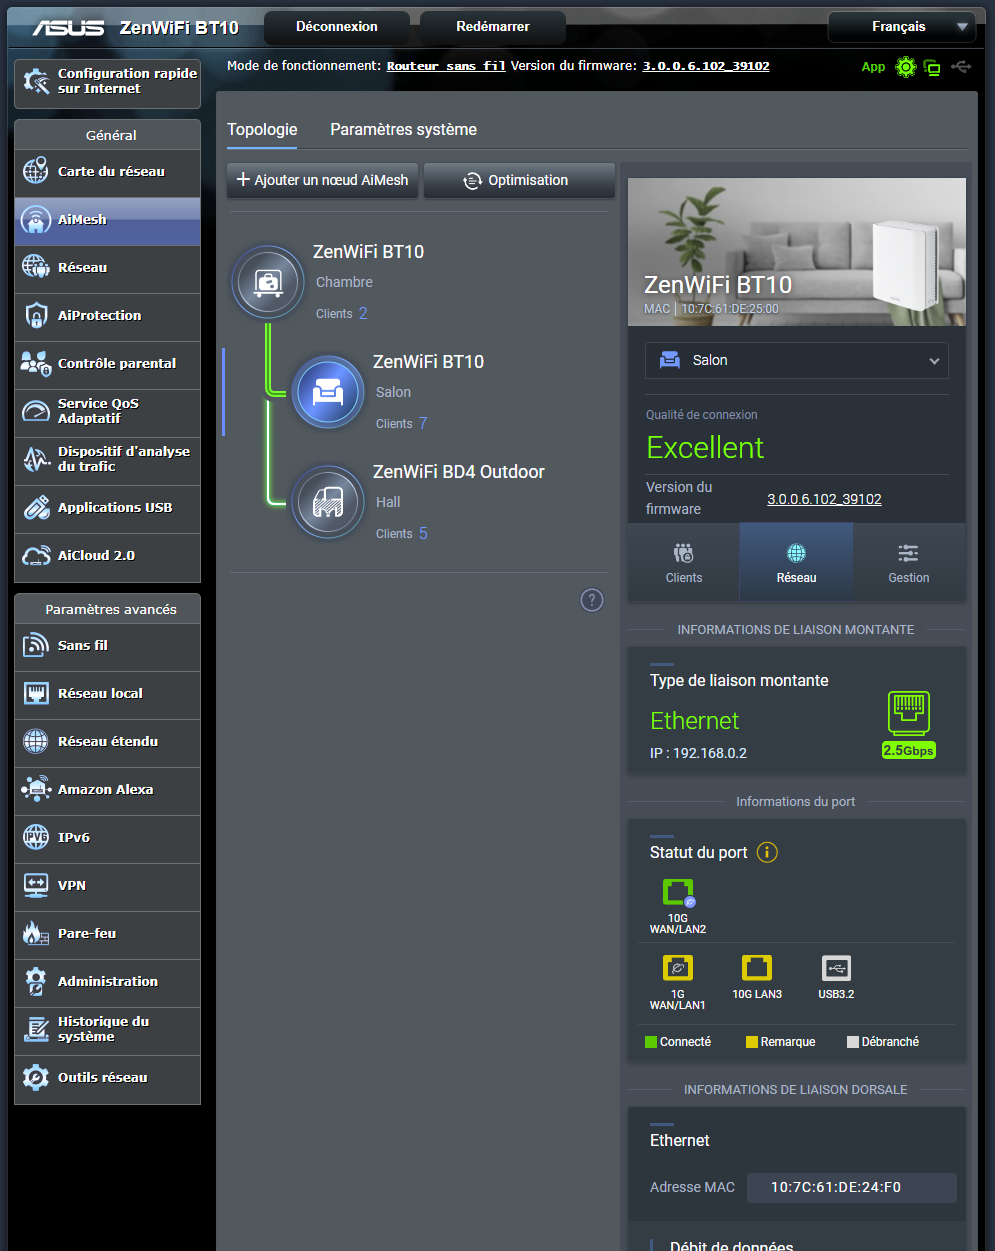Select the ZenWiFi BD4 Outdoor node

tap(328, 502)
